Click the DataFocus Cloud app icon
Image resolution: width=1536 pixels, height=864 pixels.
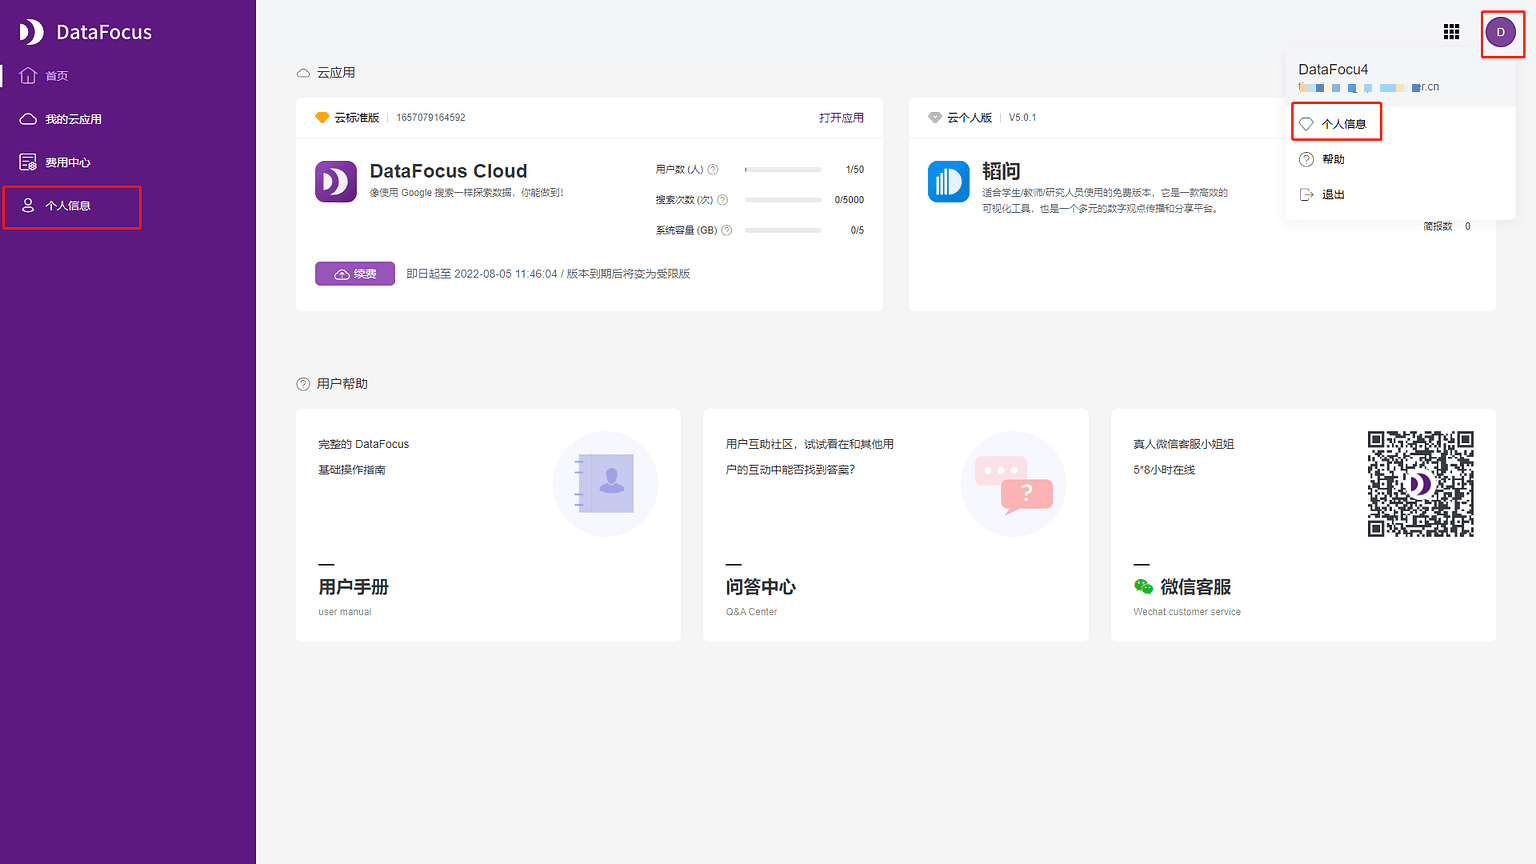[x=336, y=182]
